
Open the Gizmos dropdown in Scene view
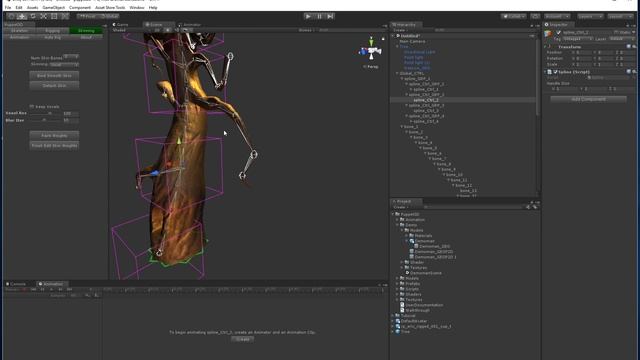tap(306, 30)
